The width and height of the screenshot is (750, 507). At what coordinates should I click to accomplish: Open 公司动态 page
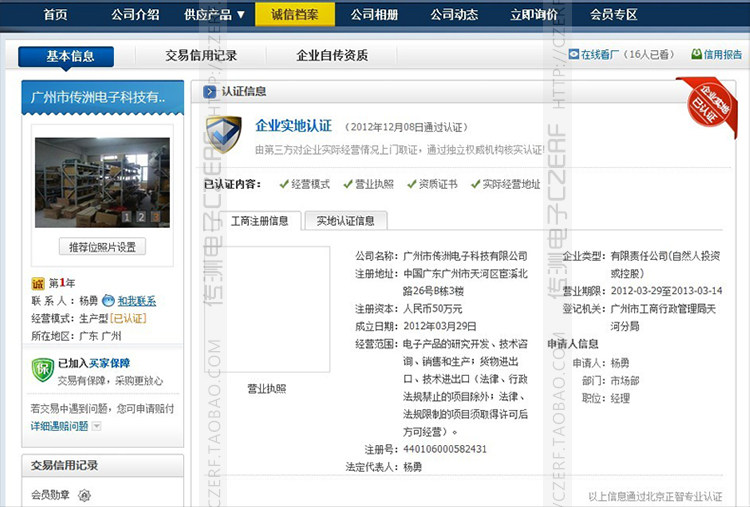pyautogui.click(x=454, y=14)
